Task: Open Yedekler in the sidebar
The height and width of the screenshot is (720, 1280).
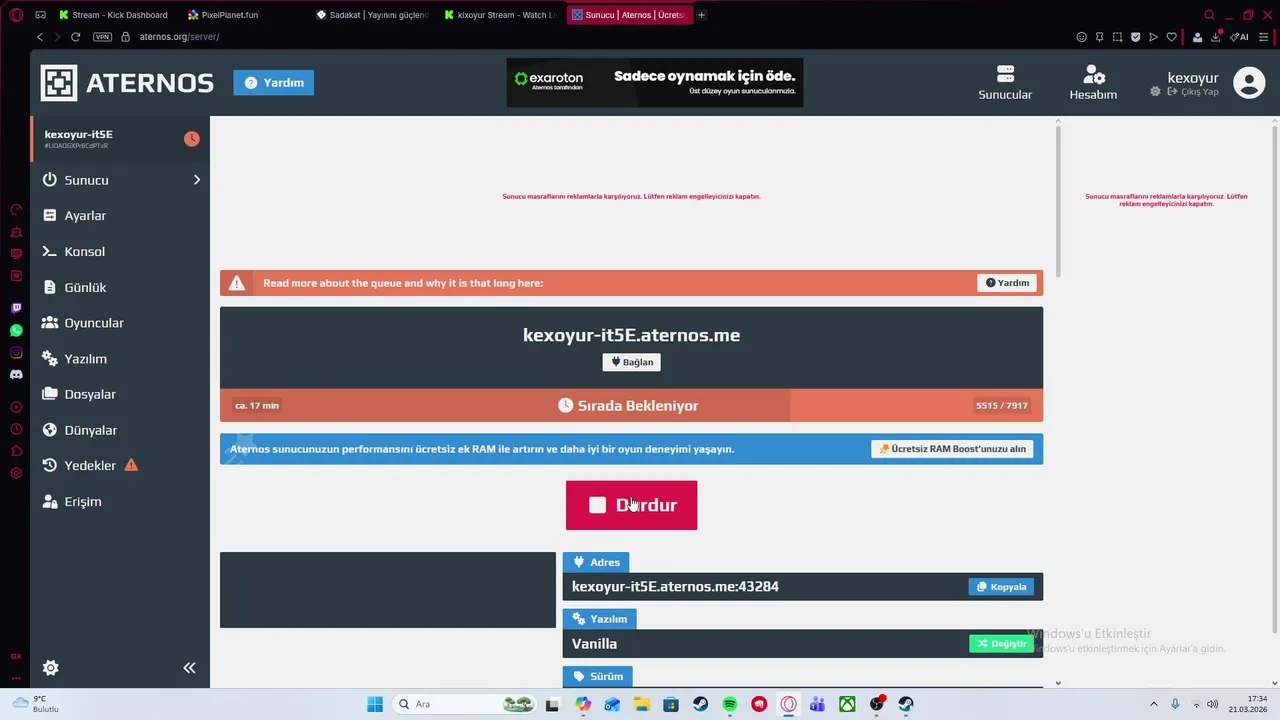Action: pyautogui.click(x=90, y=466)
